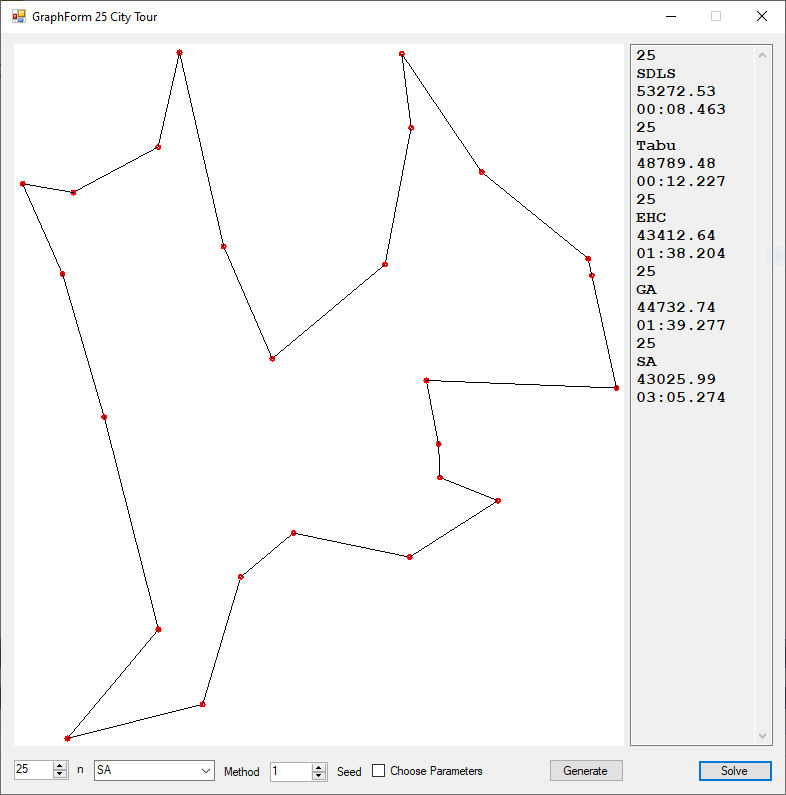
Task: Click the 43025.99 SA result value
Action: pyautogui.click(x=676, y=380)
